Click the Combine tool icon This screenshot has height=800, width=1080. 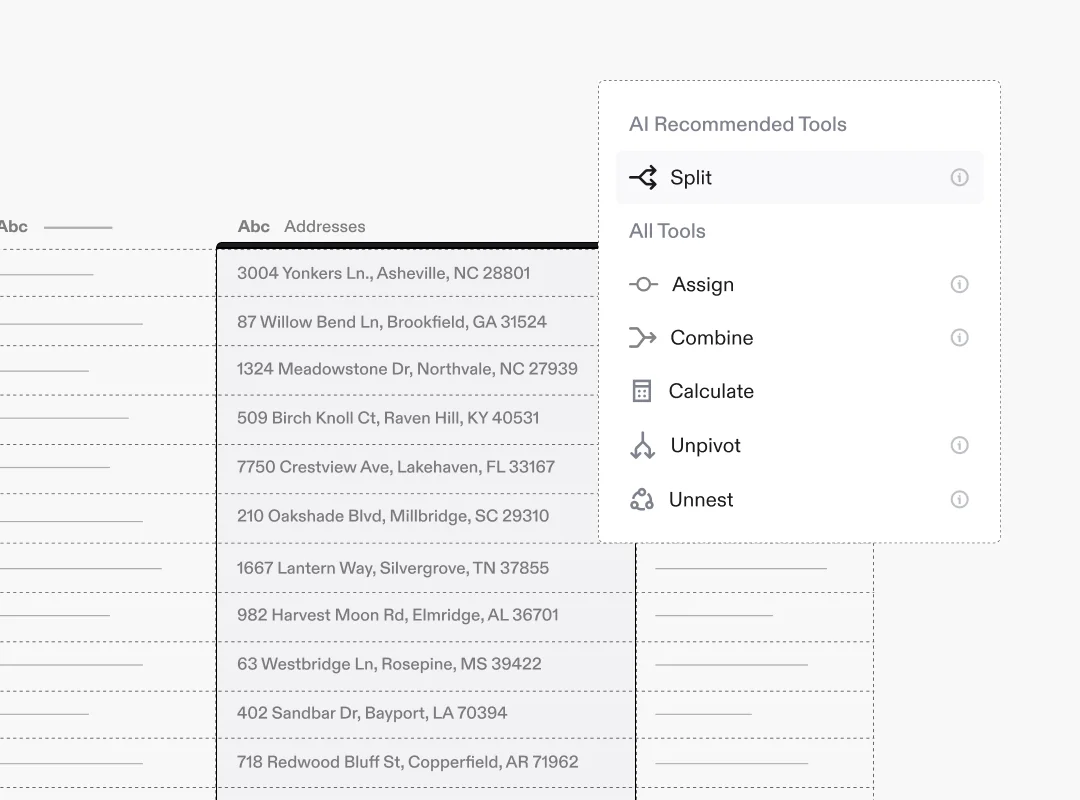coord(644,337)
